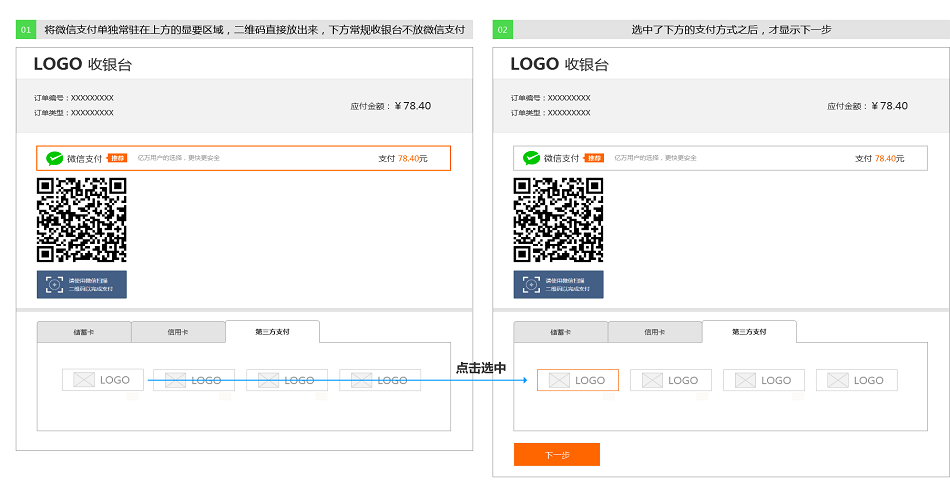The image size is (950, 497).
Task: Click the WeChat QR code in mockup 02
Action: (559, 220)
